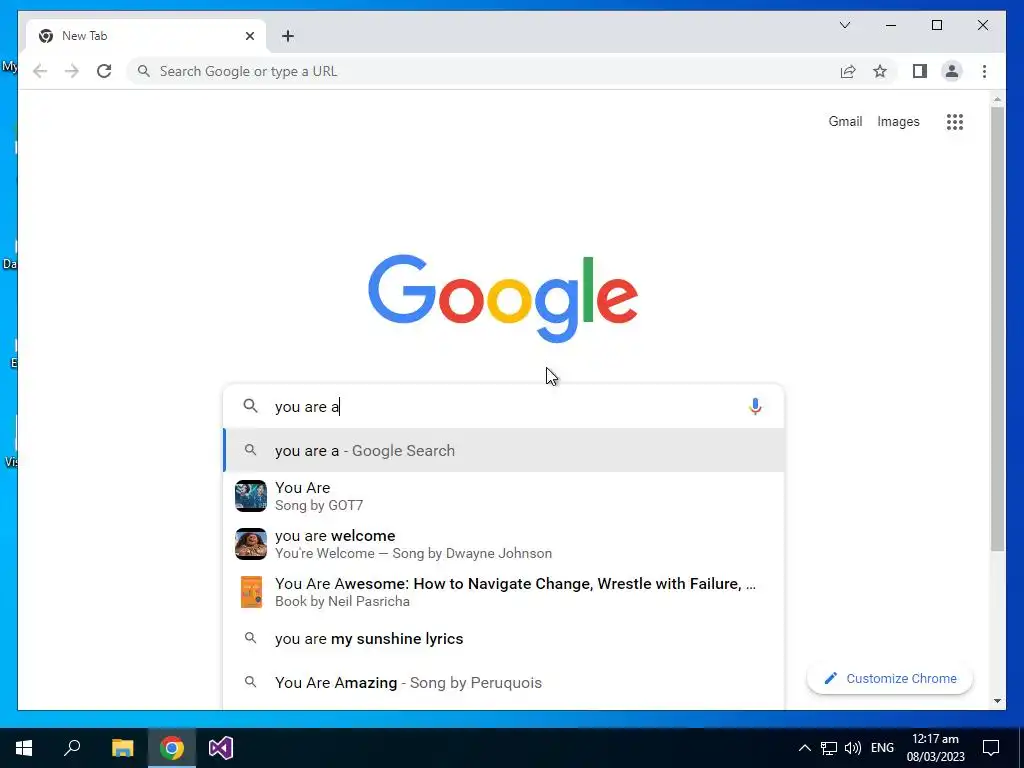Select 'You Are Awesome' book suggestion

click(x=504, y=592)
